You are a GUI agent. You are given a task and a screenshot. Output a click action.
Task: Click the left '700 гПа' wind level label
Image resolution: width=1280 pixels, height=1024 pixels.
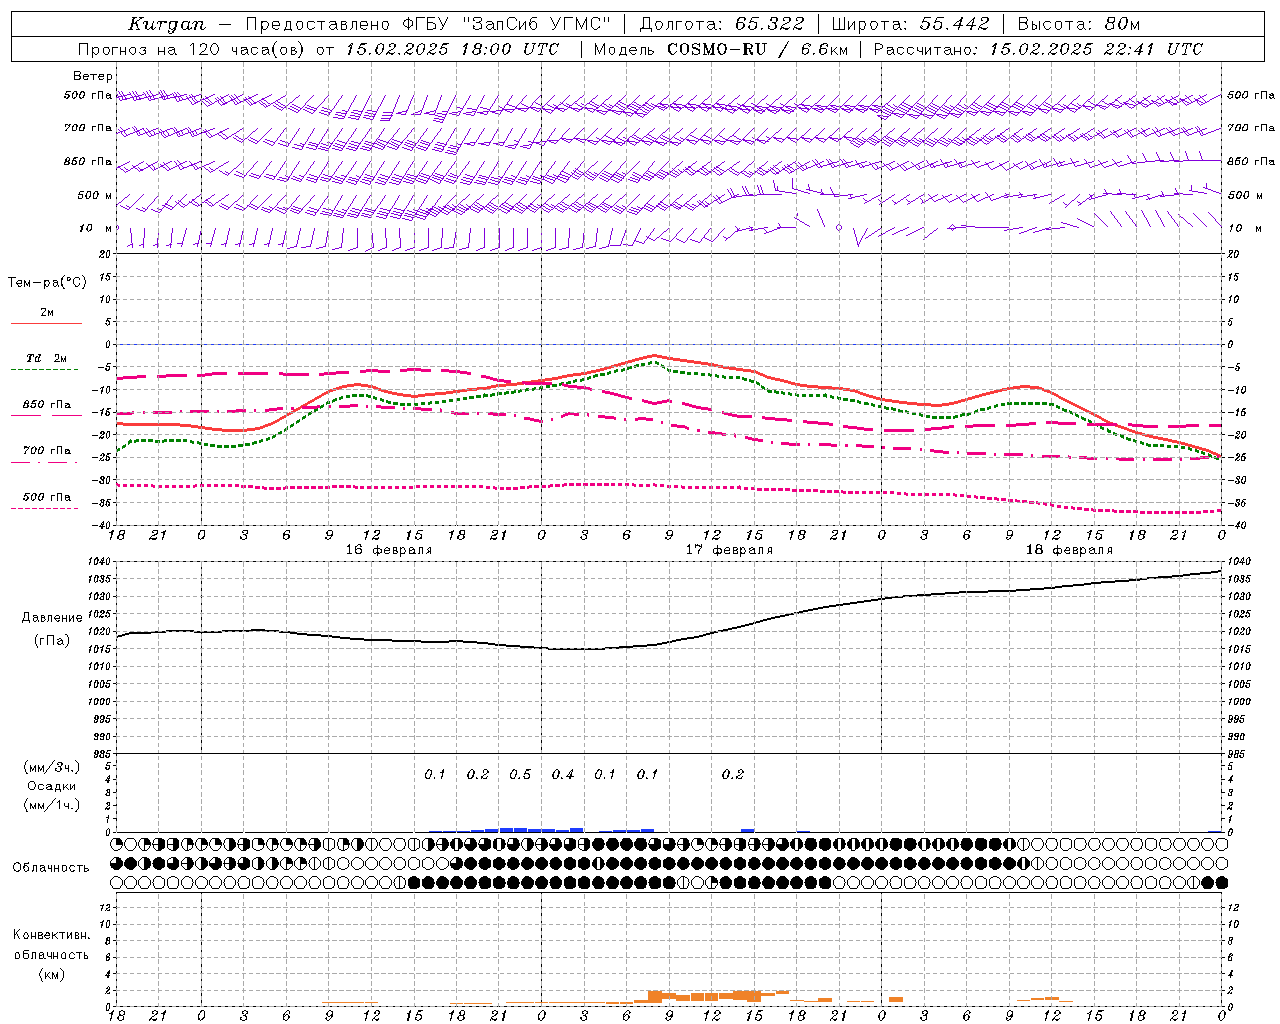tap(88, 128)
